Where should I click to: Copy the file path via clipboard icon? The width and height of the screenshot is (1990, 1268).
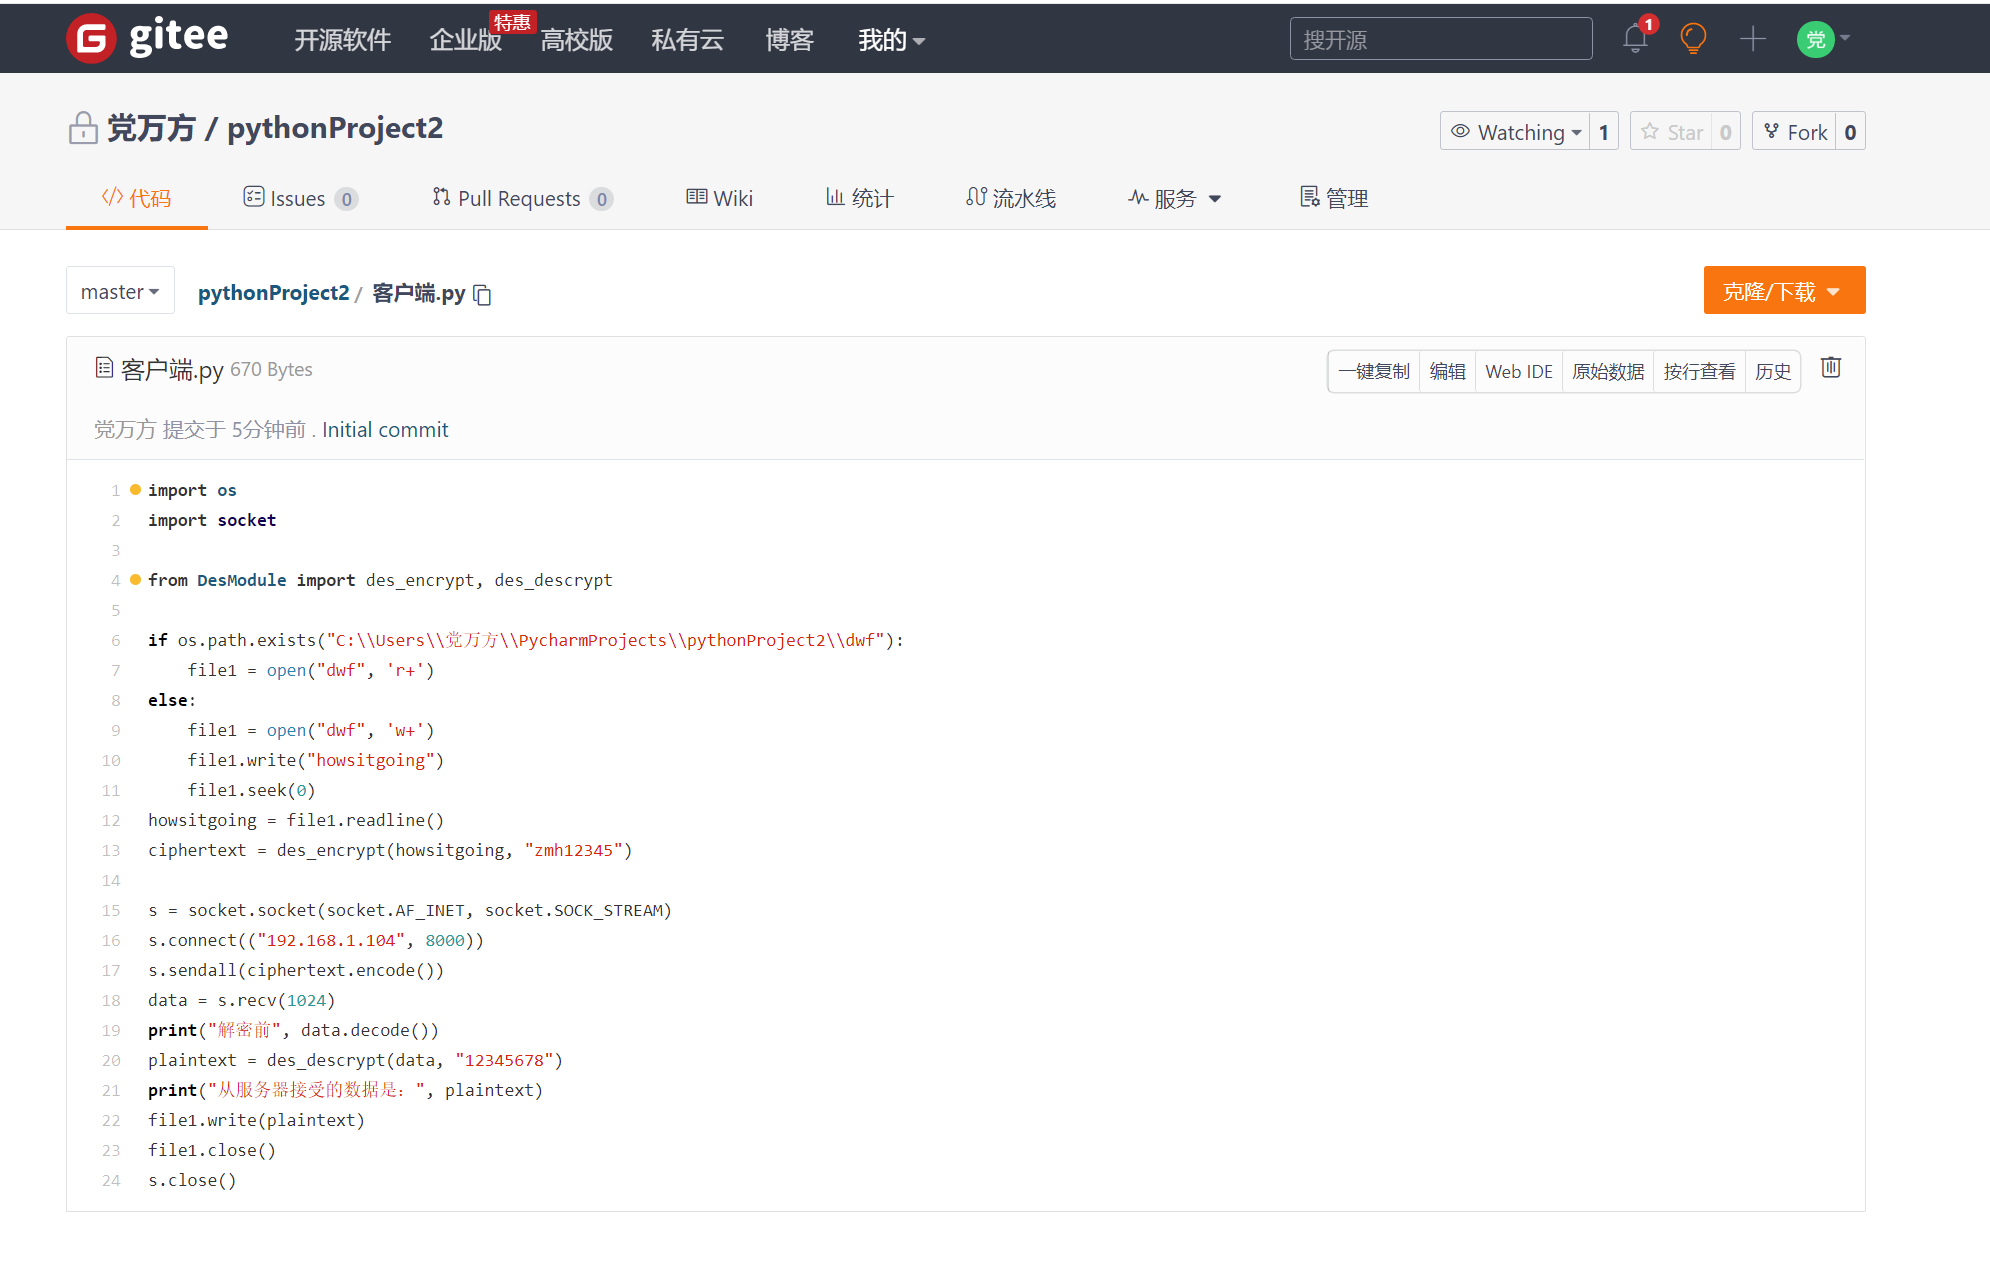coord(482,294)
